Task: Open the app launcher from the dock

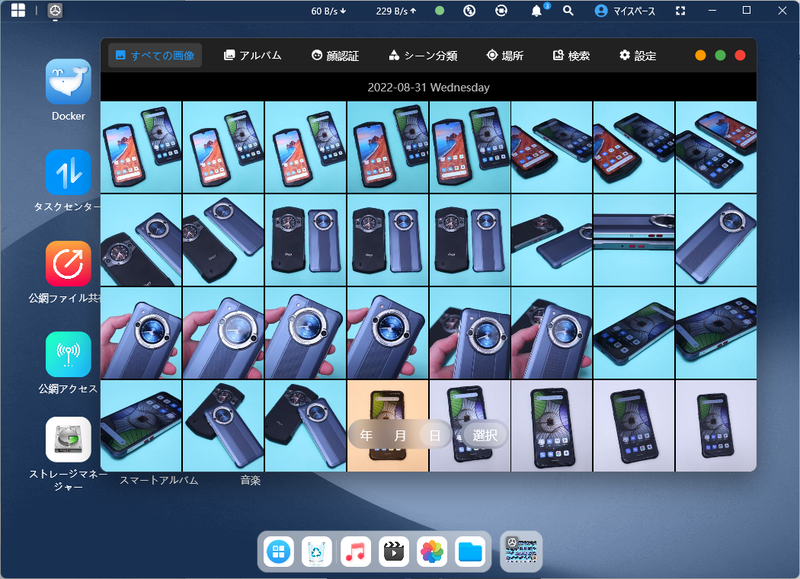Action: (279, 551)
